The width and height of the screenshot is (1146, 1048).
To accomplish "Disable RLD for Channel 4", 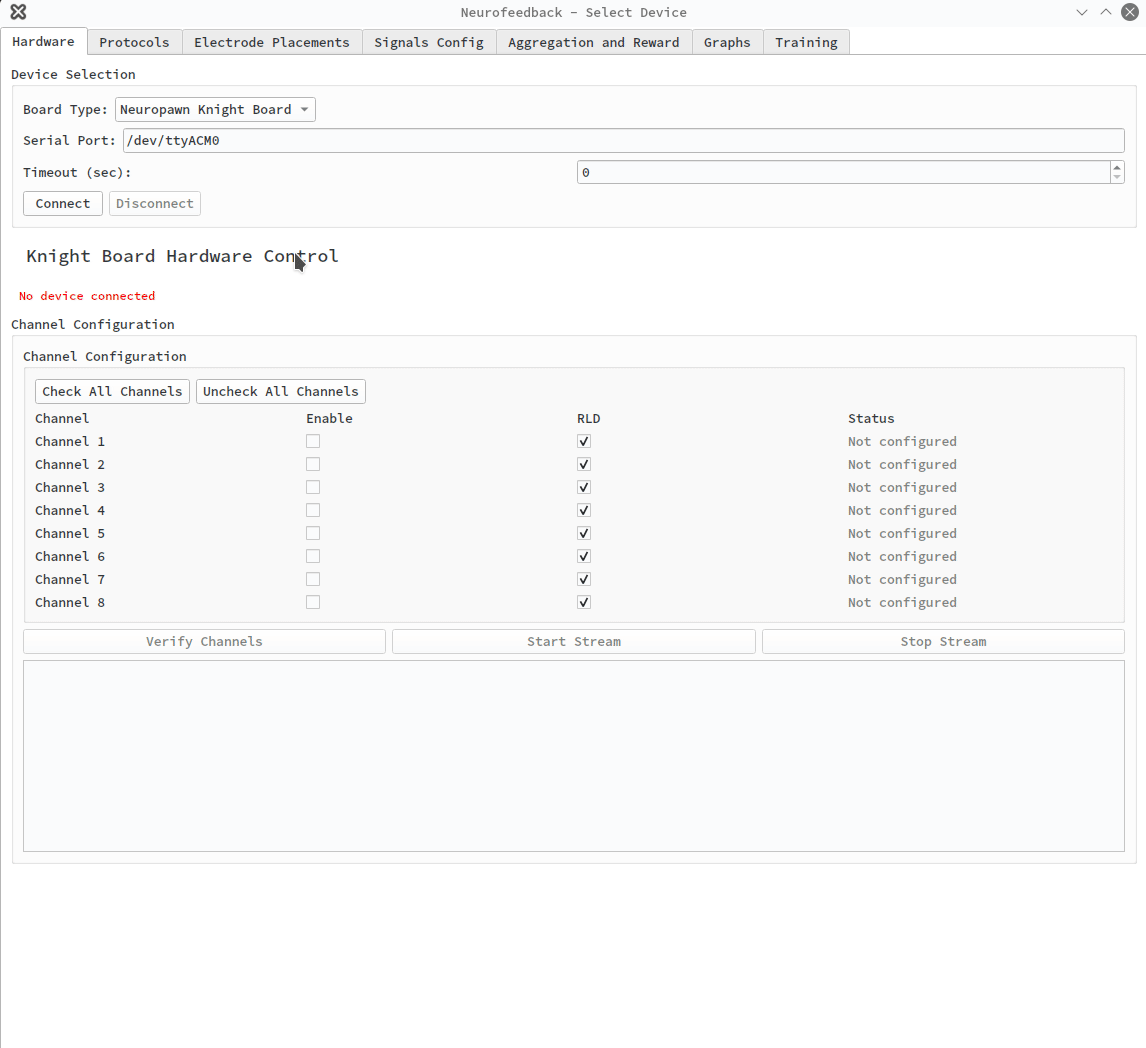I will 584,510.
